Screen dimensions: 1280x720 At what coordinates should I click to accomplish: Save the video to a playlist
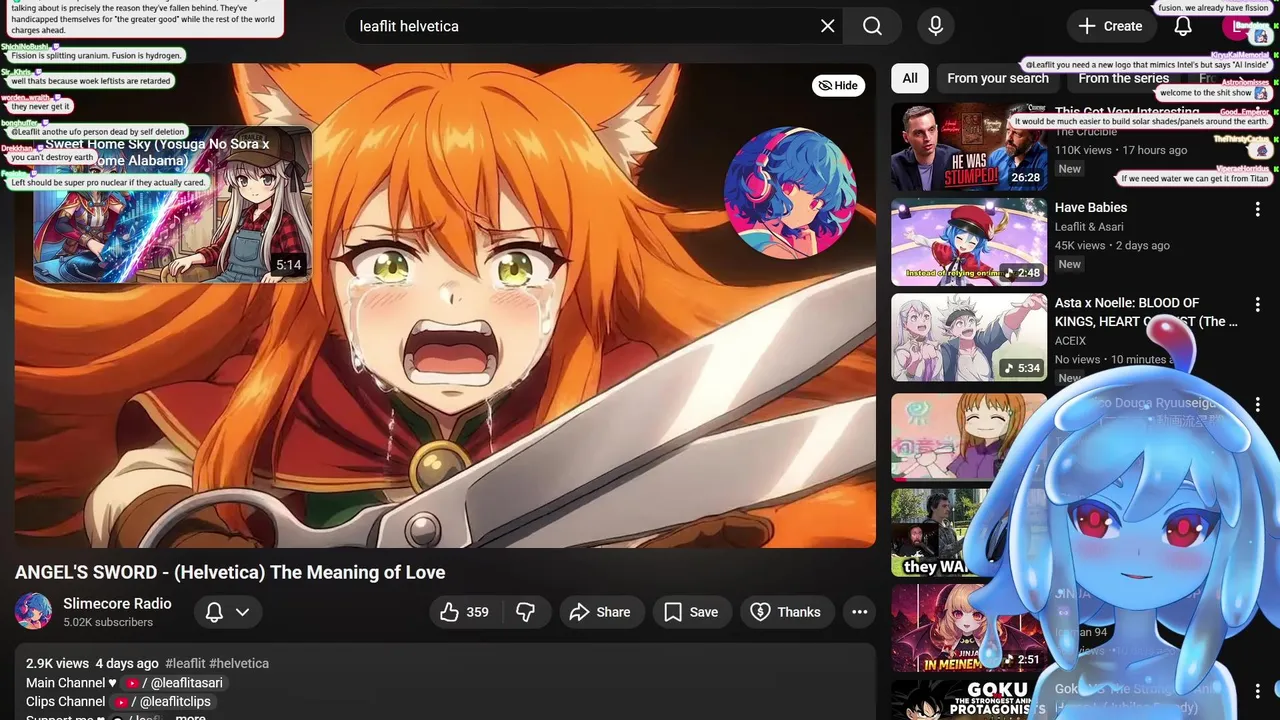click(x=692, y=612)
